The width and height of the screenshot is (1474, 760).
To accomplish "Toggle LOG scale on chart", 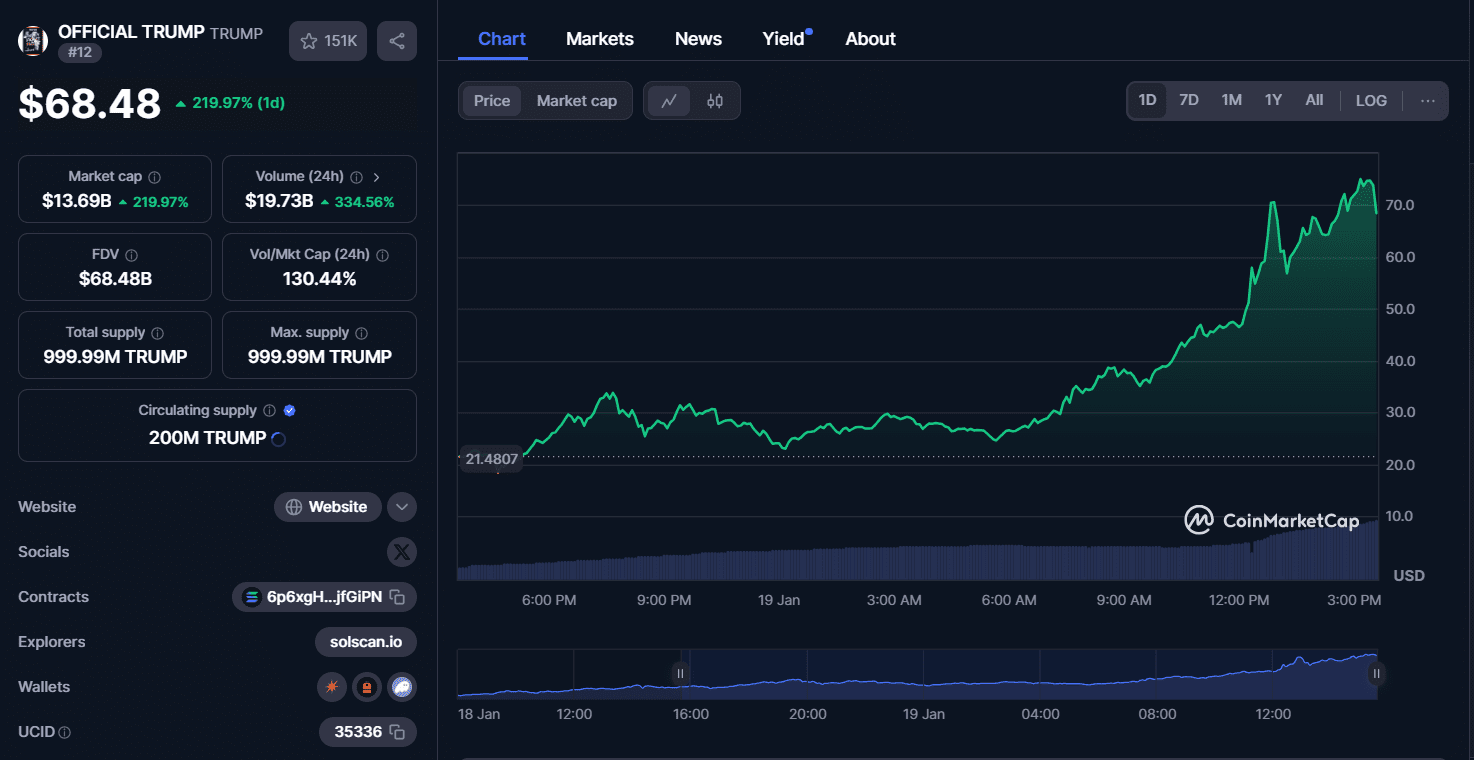I will (1371, 101).
